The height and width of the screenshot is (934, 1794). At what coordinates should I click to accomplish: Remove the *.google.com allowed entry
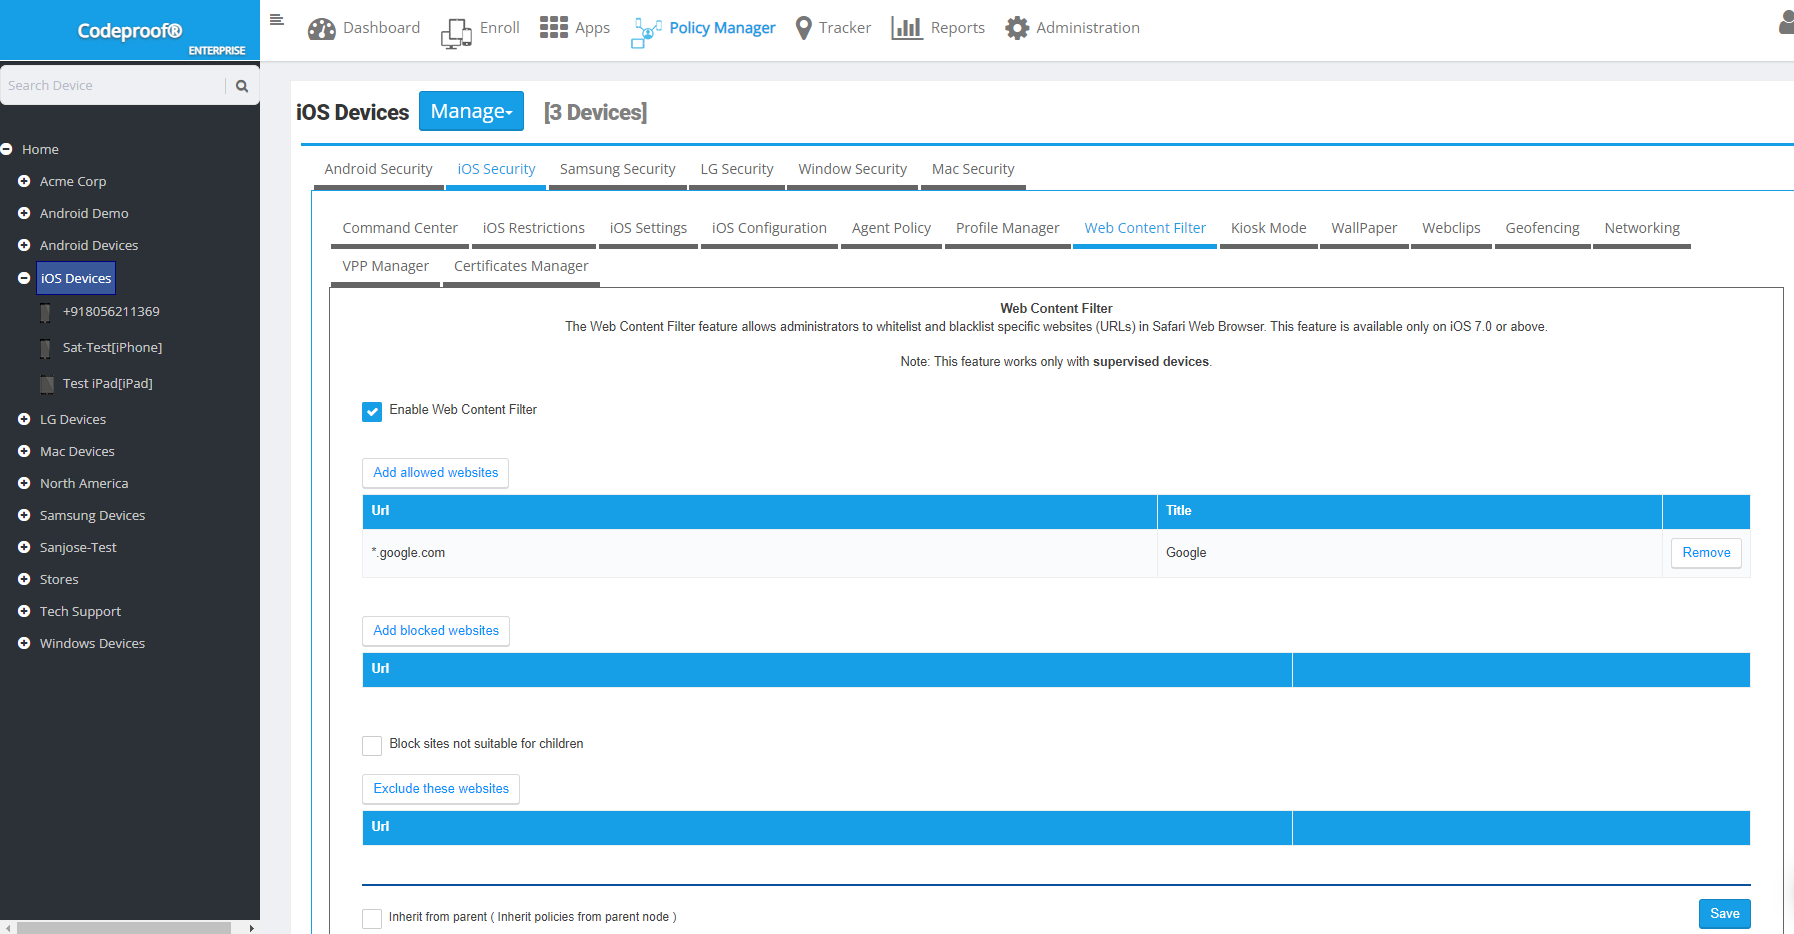coord(1706,553)
